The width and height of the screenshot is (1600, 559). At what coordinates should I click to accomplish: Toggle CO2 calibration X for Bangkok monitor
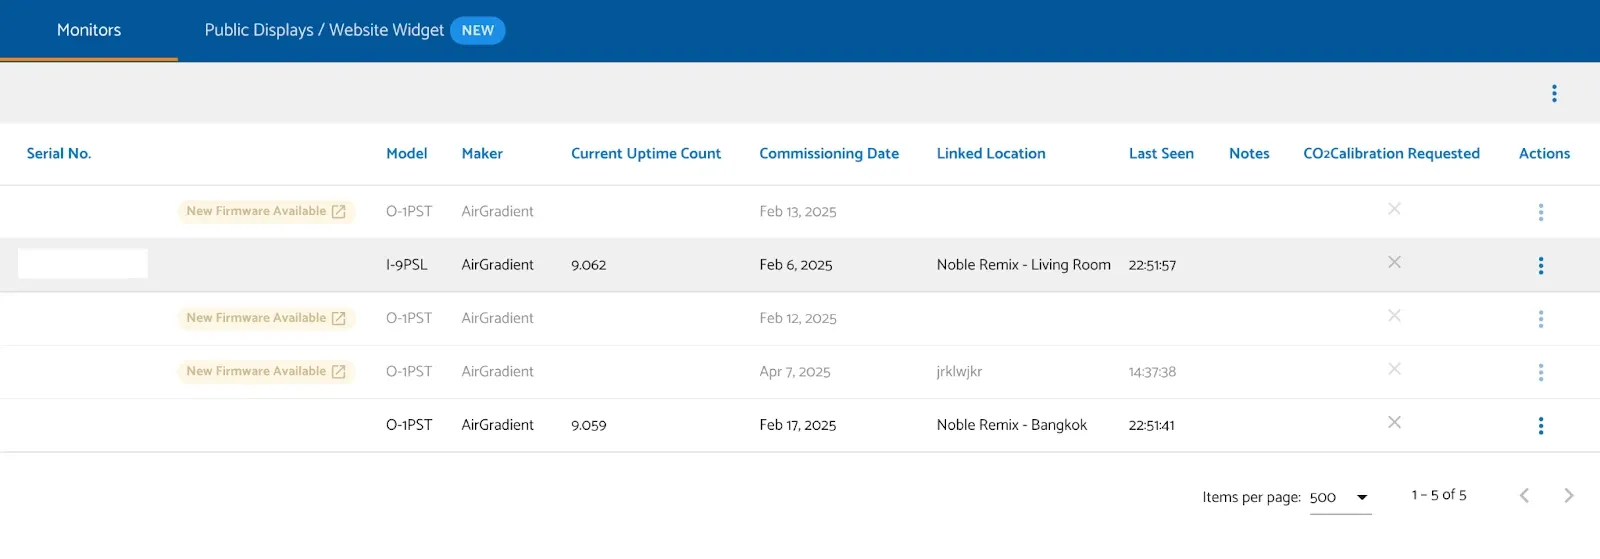click(x=1394, y=422)
